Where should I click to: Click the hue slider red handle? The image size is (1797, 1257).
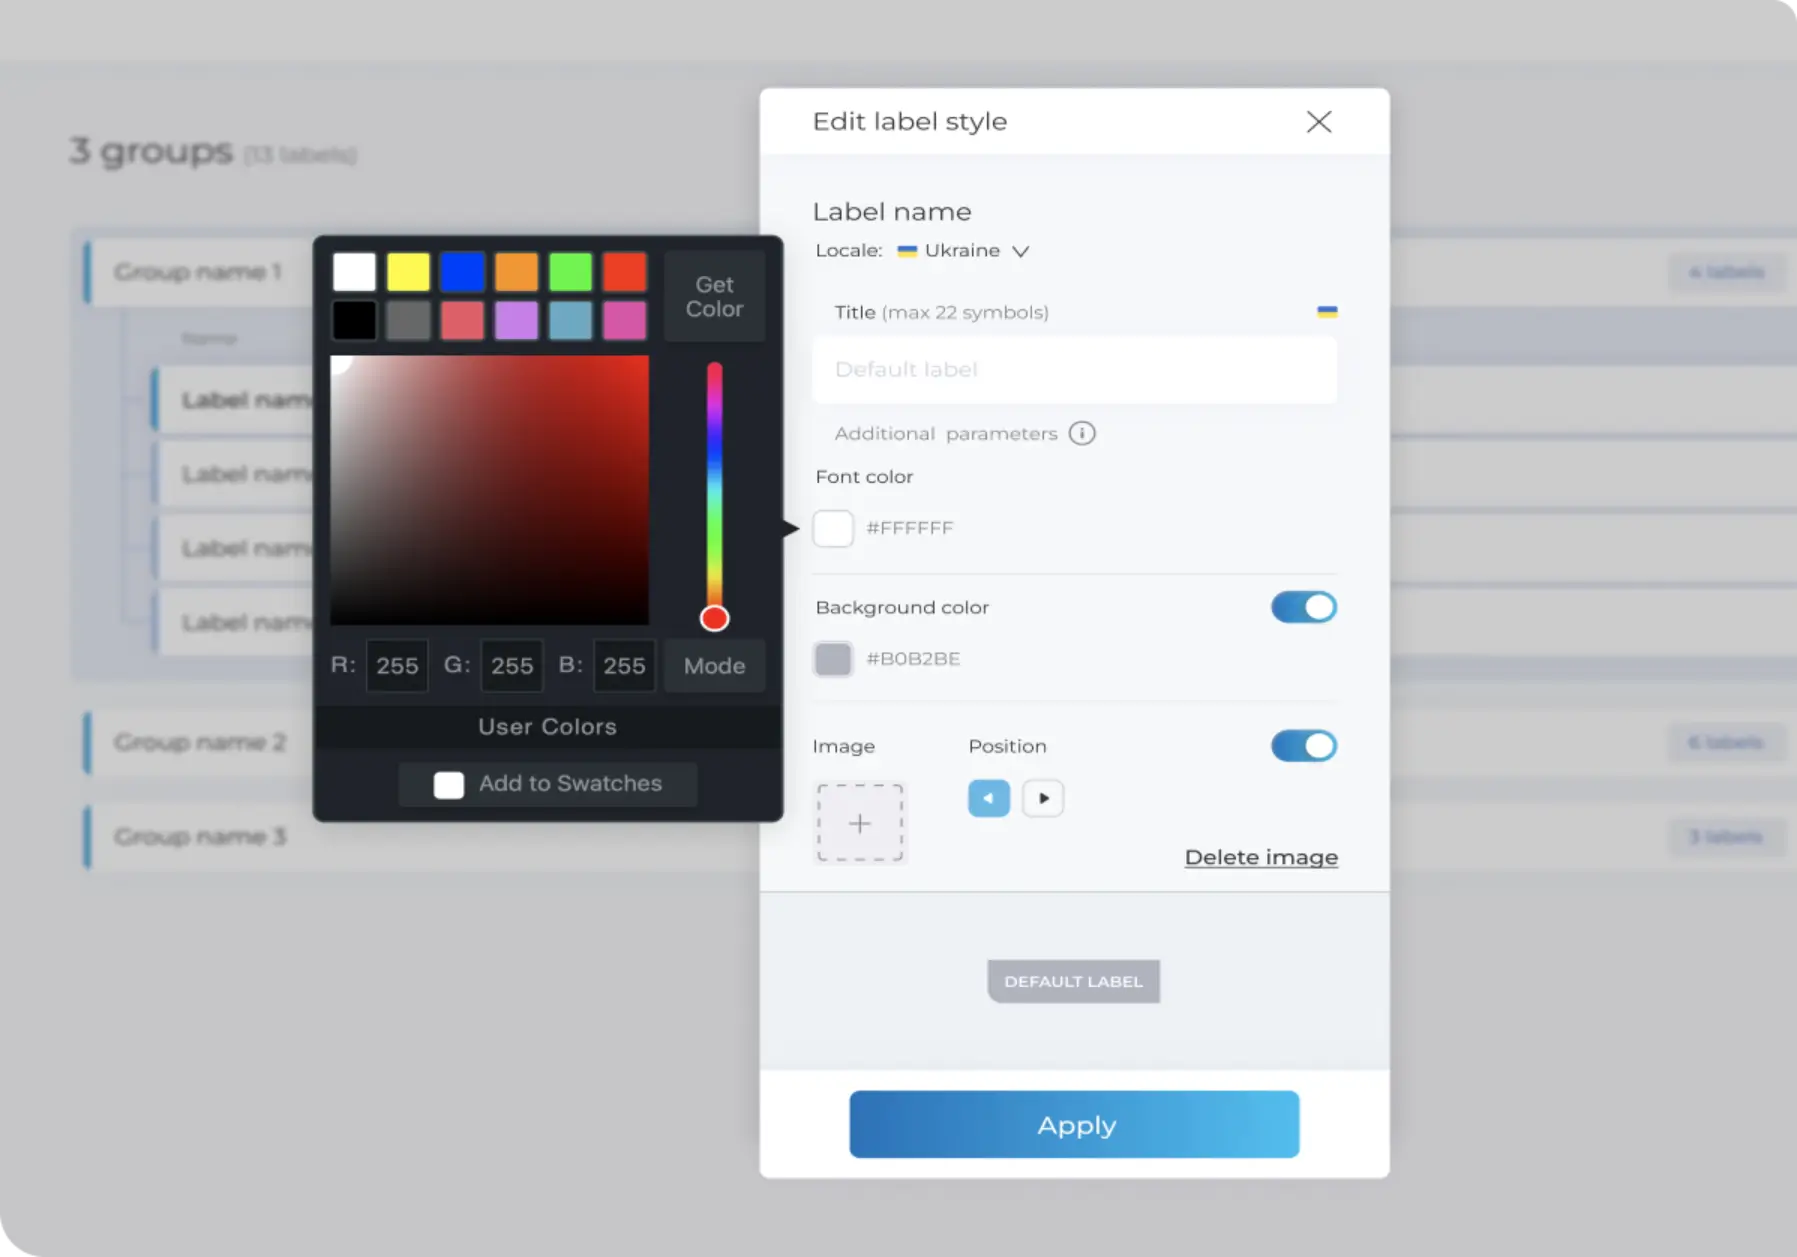coord(714,618)
